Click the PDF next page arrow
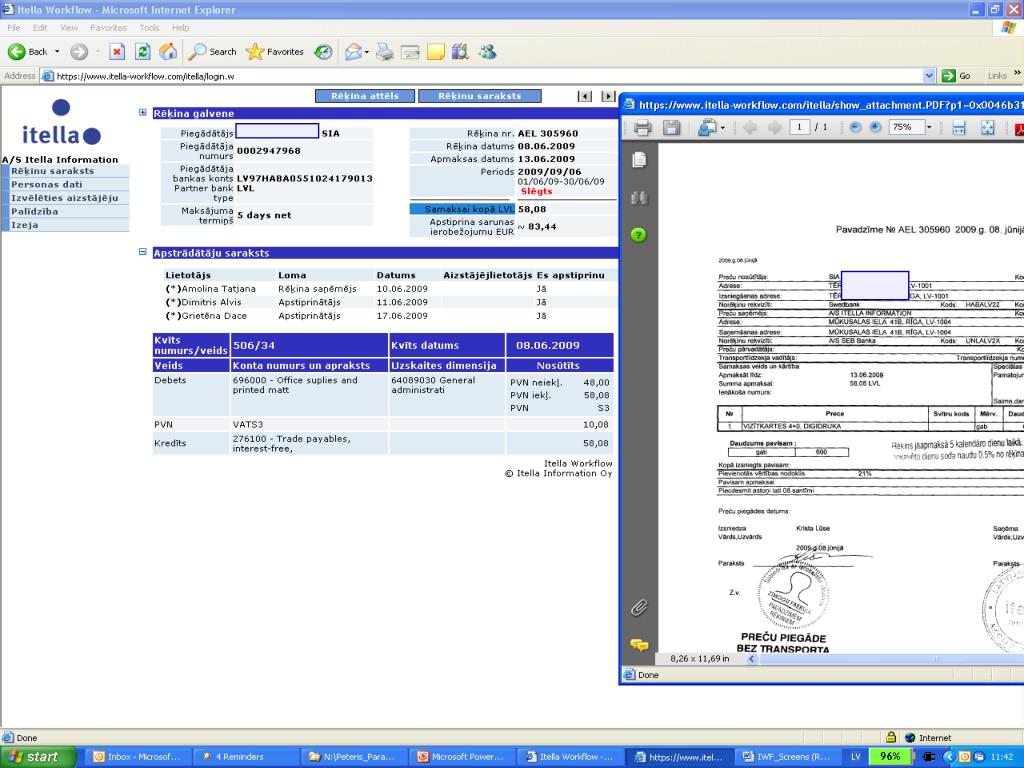The image size is (1024, 768). tap(775, 127)
